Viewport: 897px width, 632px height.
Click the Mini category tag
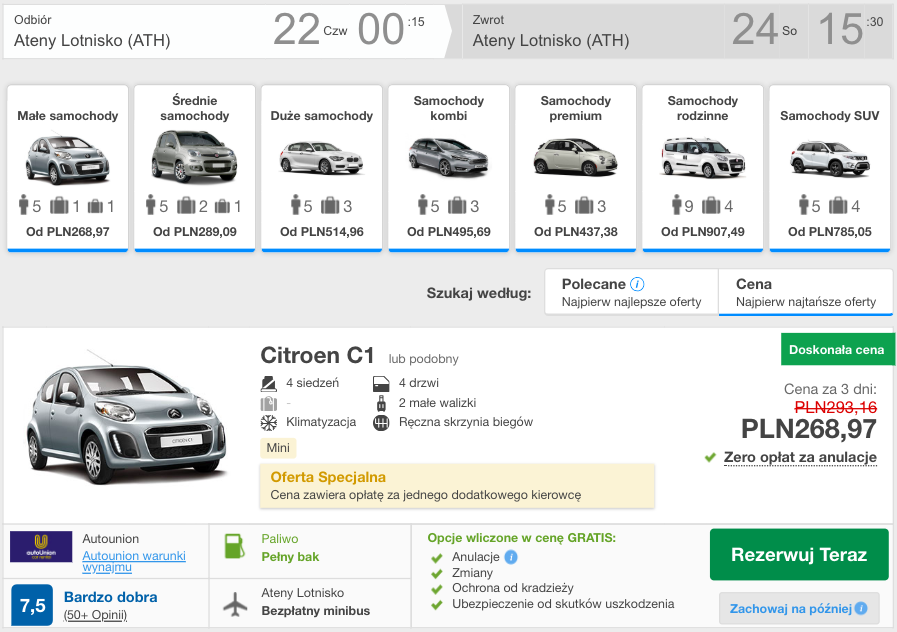tap(278, 448)
